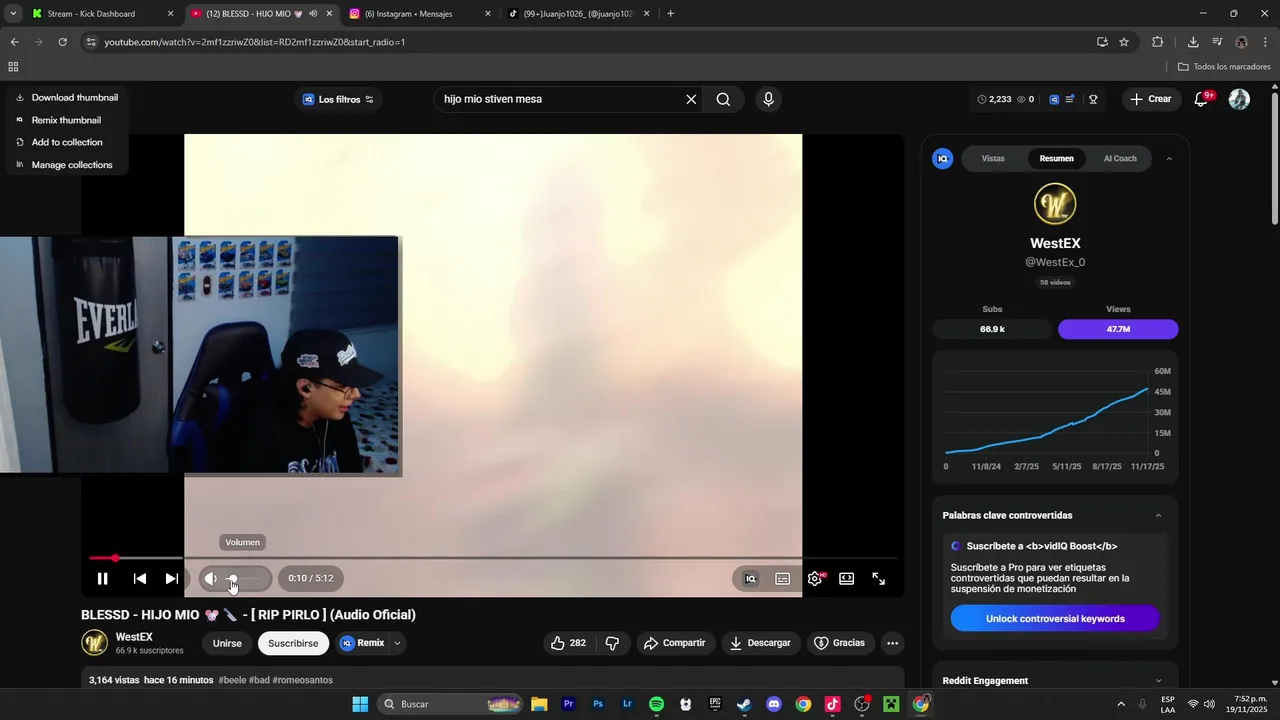Choose Add to collection
1280x720 pixels.
tap(60, 142)
